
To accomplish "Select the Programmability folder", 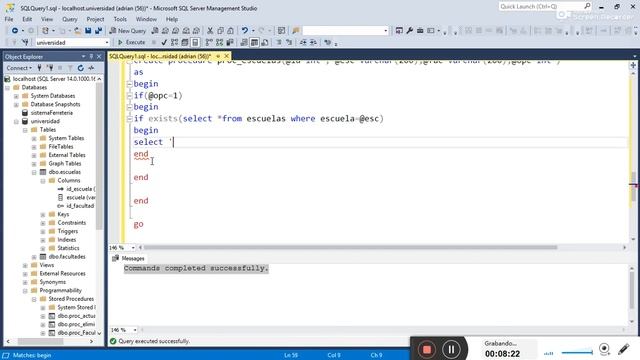I will coord(60,291).
